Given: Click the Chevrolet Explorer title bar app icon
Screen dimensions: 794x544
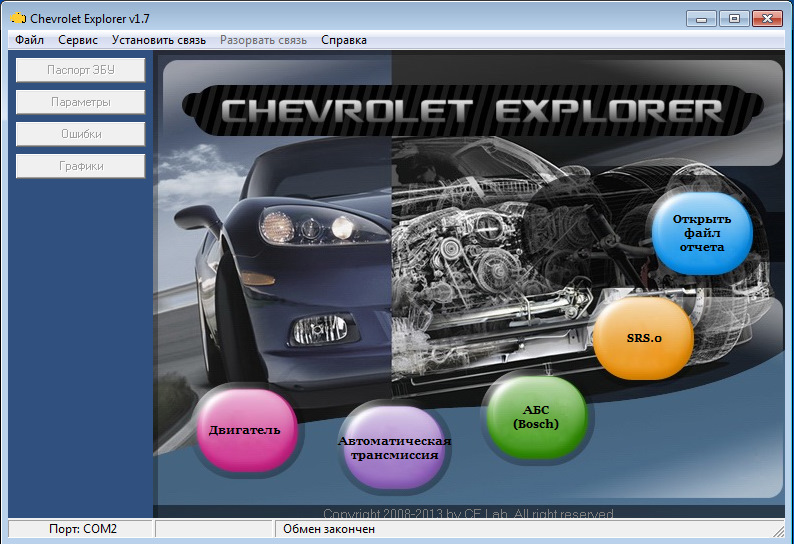Looking at the screenshot, I should point(18,18).
